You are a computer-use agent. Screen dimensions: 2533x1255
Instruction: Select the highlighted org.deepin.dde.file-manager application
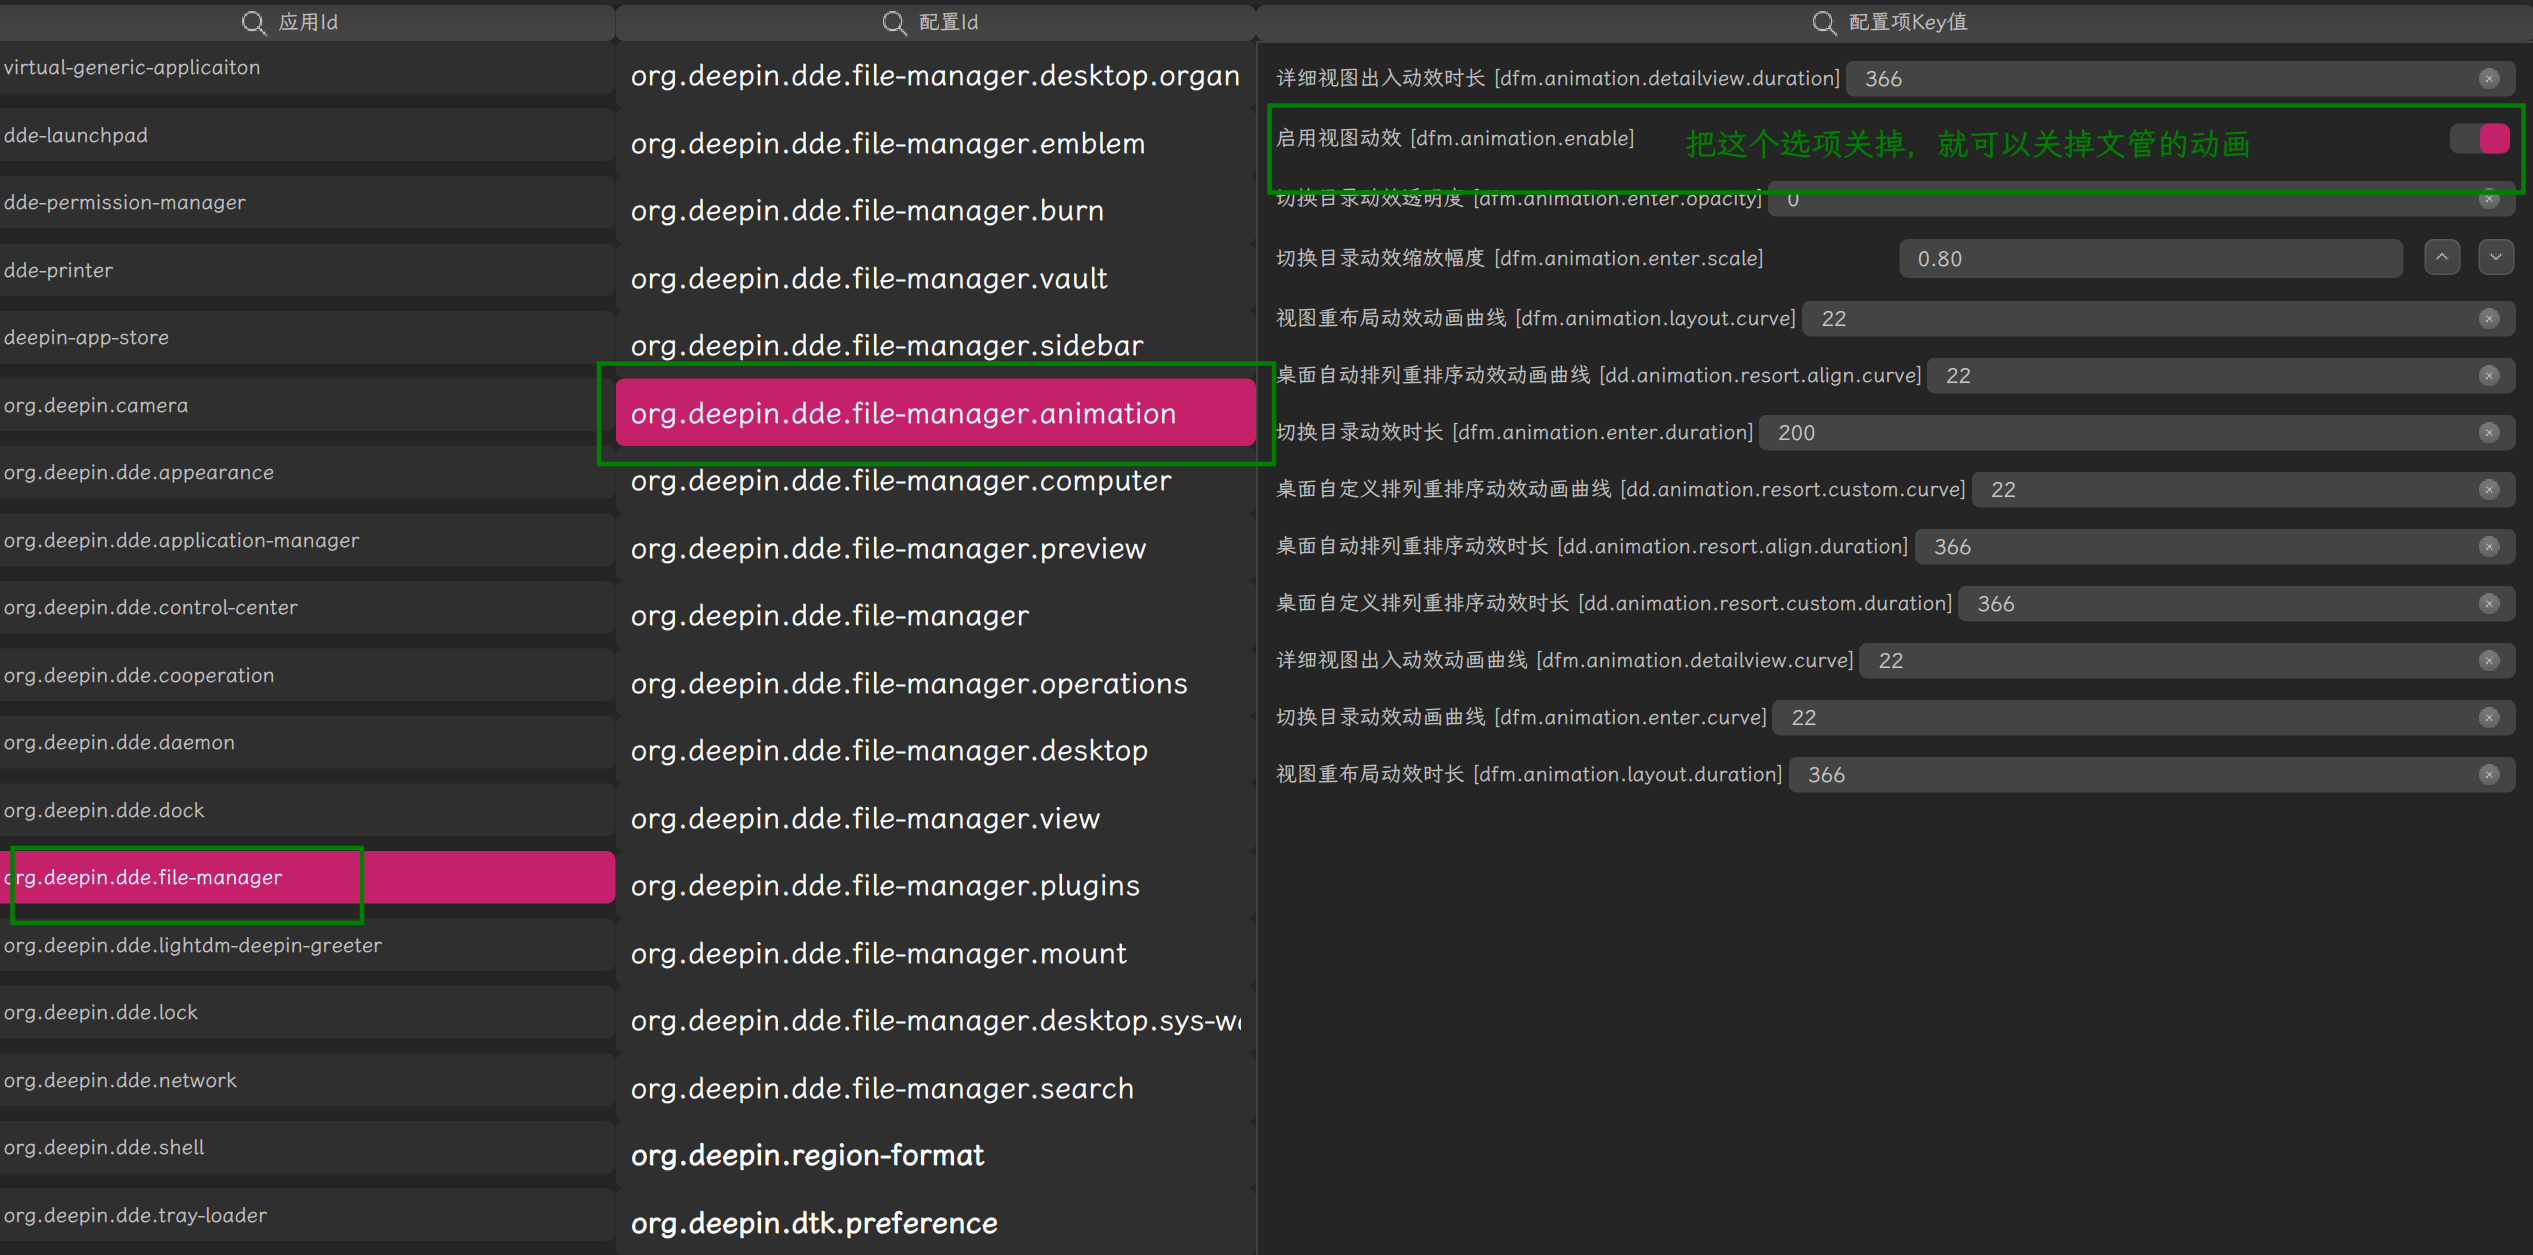coord(307,877)
